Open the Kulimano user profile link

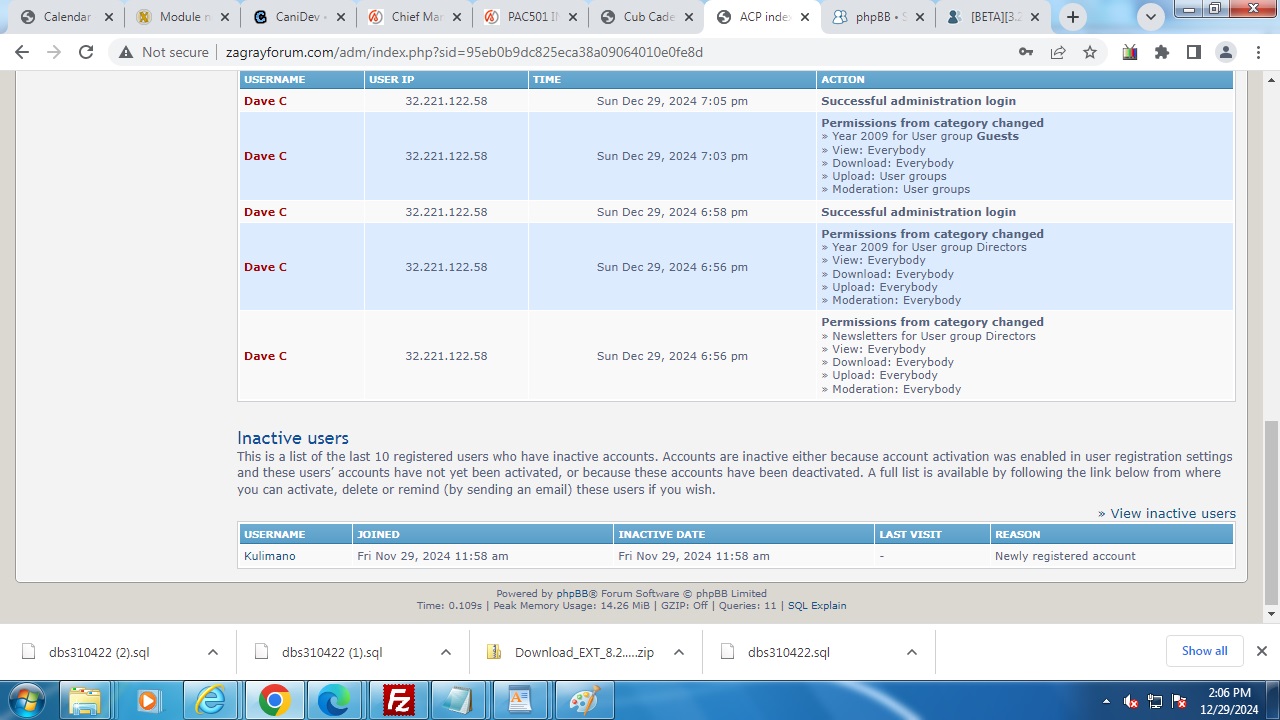point(270,556)
